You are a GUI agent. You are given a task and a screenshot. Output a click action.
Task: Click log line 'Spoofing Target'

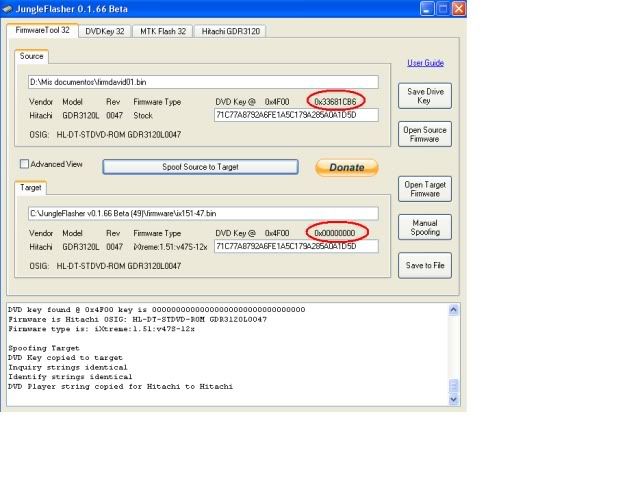point(44,348)
